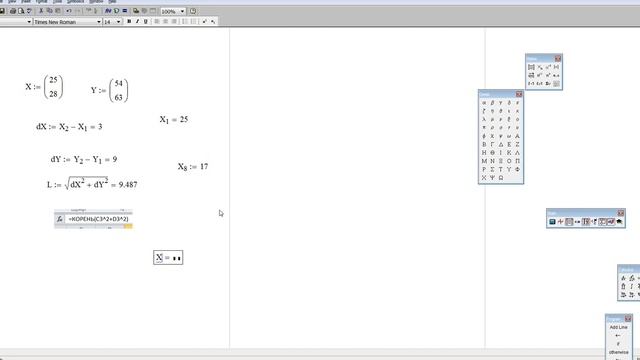The height and width of the screenshot is (360, 640).
Task: Insert inverse x⁻¹ from Matrix palette
Action: [548, 67]
